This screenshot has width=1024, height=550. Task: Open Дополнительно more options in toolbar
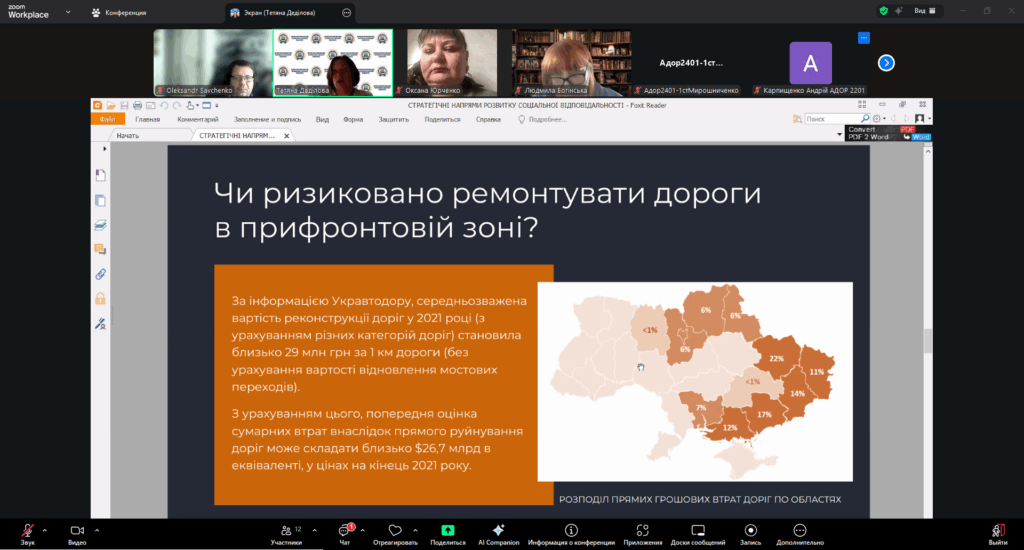[x=799, y=533]
